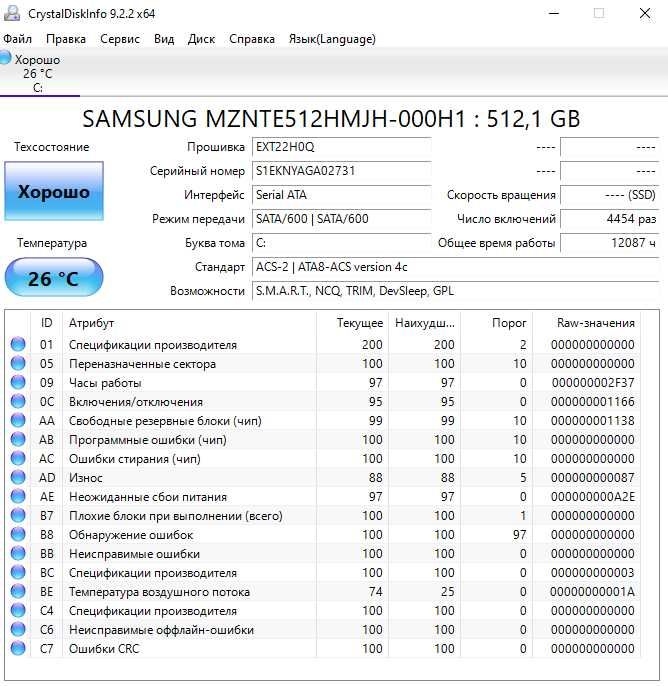Click the Скорость вращения value (SSD)
This screenshot has height=686, width=668.
(x=609, y=195)
